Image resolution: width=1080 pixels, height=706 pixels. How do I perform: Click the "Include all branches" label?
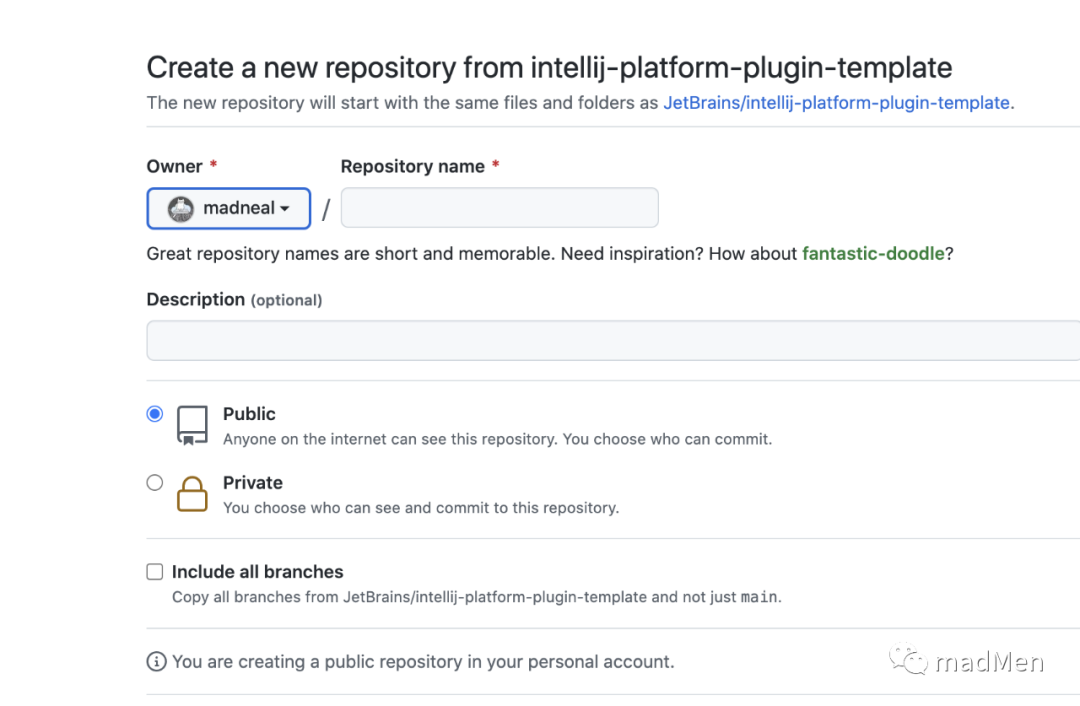[258, 572]
